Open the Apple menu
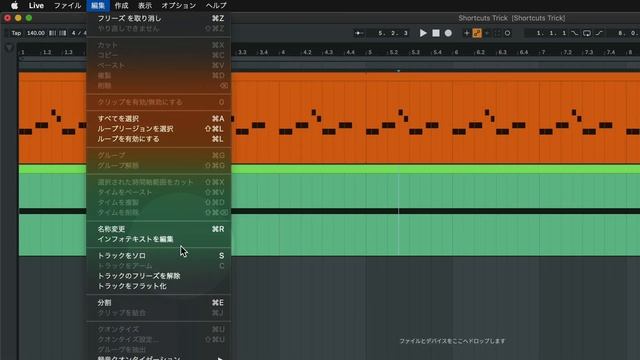Image resolution: width=640 pixels, height=360 pixels. (14, 5)
